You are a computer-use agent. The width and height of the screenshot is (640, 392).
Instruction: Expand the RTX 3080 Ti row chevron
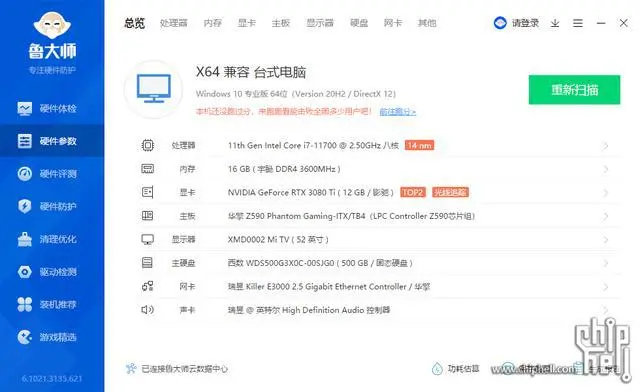606,193
